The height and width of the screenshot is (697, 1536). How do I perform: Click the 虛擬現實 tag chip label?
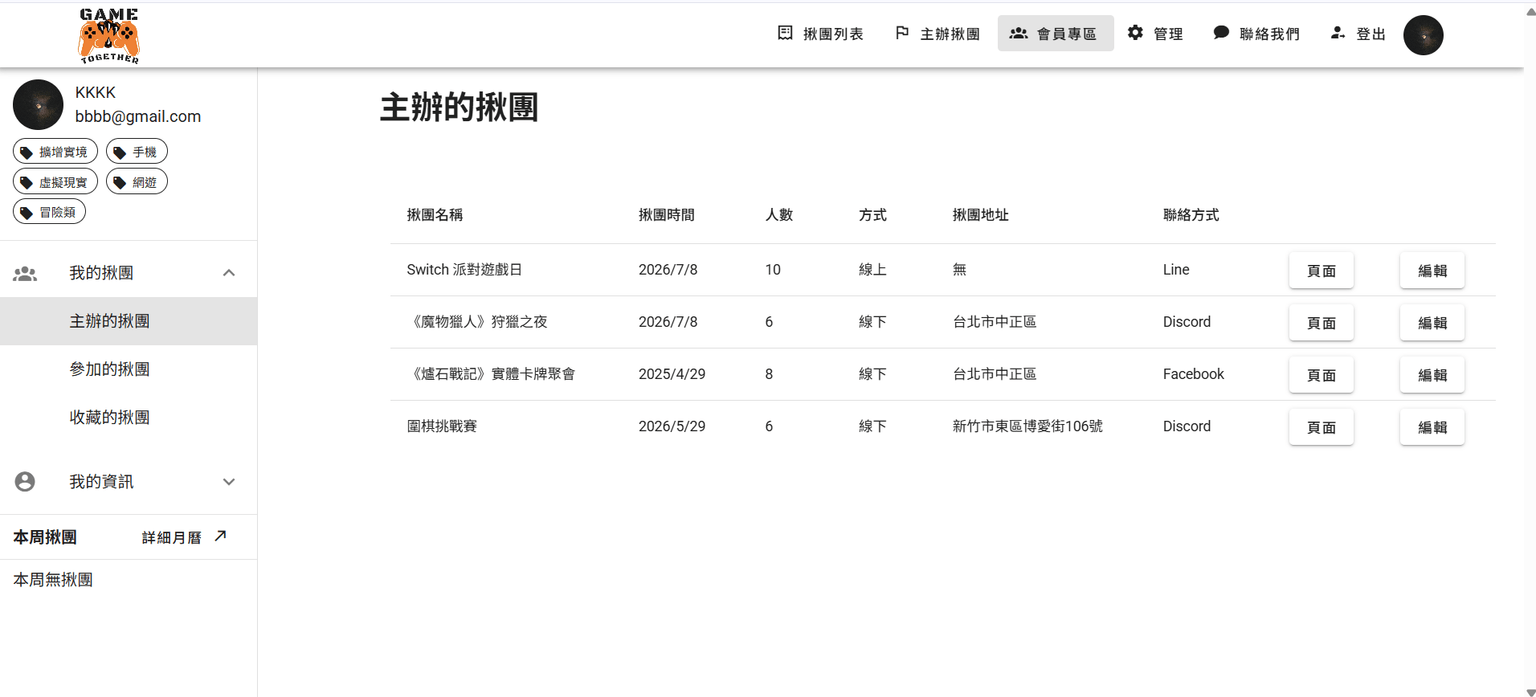tap(63, 182)
